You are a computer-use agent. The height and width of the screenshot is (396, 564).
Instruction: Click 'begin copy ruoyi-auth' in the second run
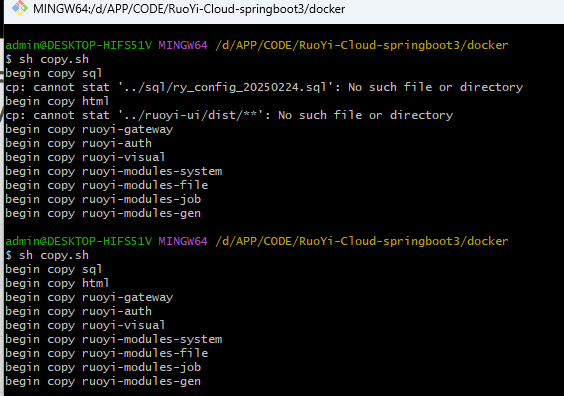[x=78, y=311]
